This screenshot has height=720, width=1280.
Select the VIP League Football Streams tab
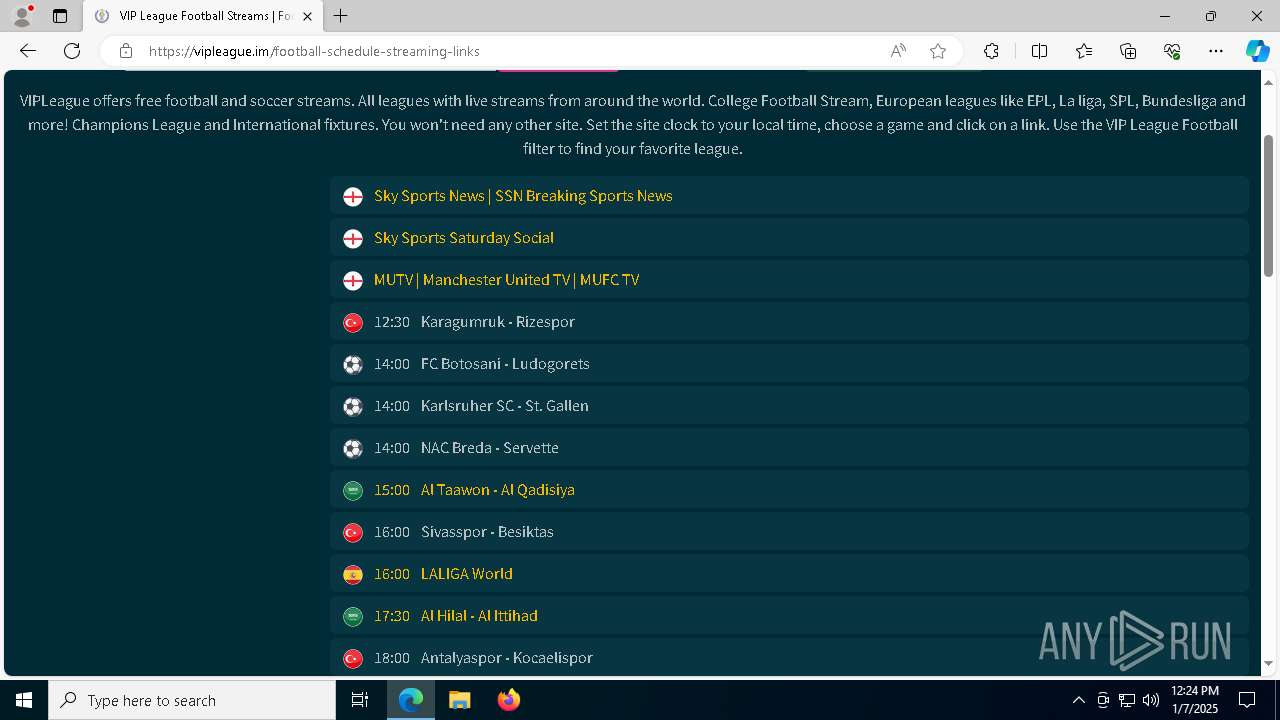pos(204,16)
